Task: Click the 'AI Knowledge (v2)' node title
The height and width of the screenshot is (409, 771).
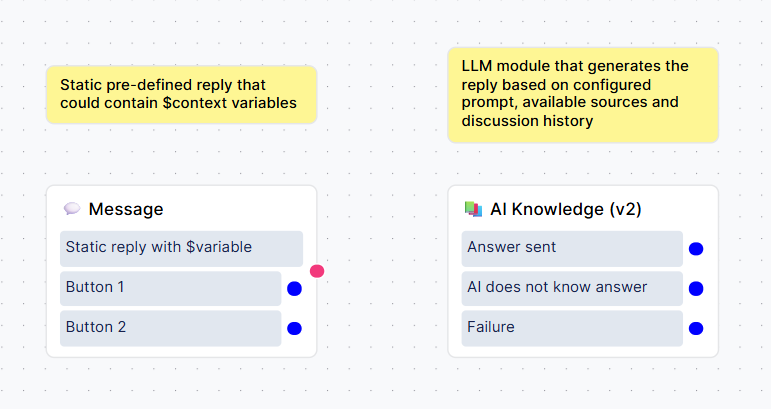Action: tap(566, 209)
